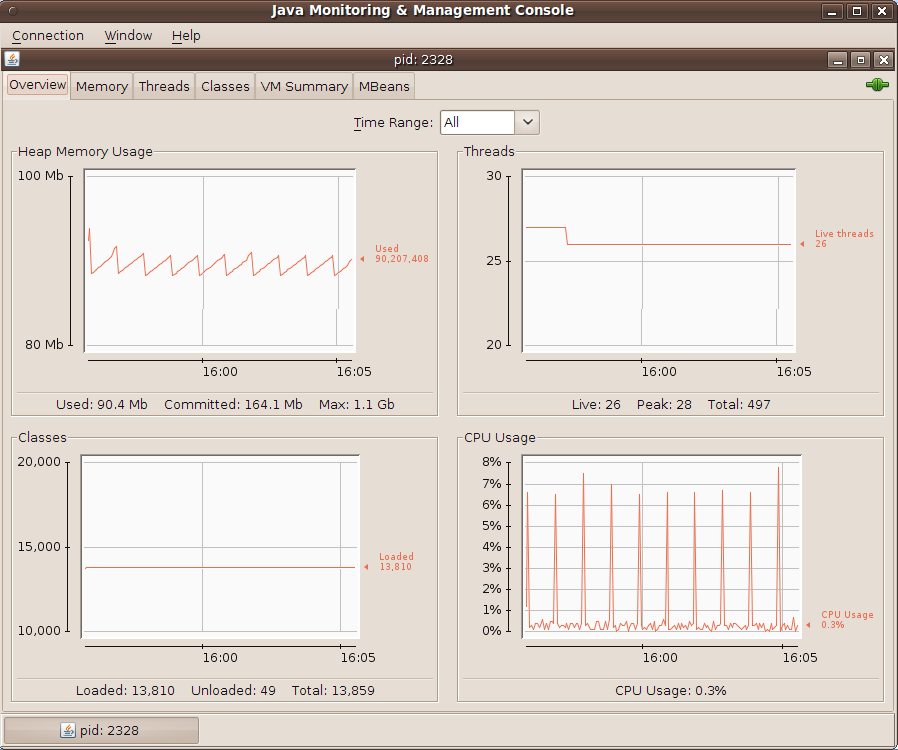Click the 'Used 90,207,408' heap legend

(x=401, y=254)
